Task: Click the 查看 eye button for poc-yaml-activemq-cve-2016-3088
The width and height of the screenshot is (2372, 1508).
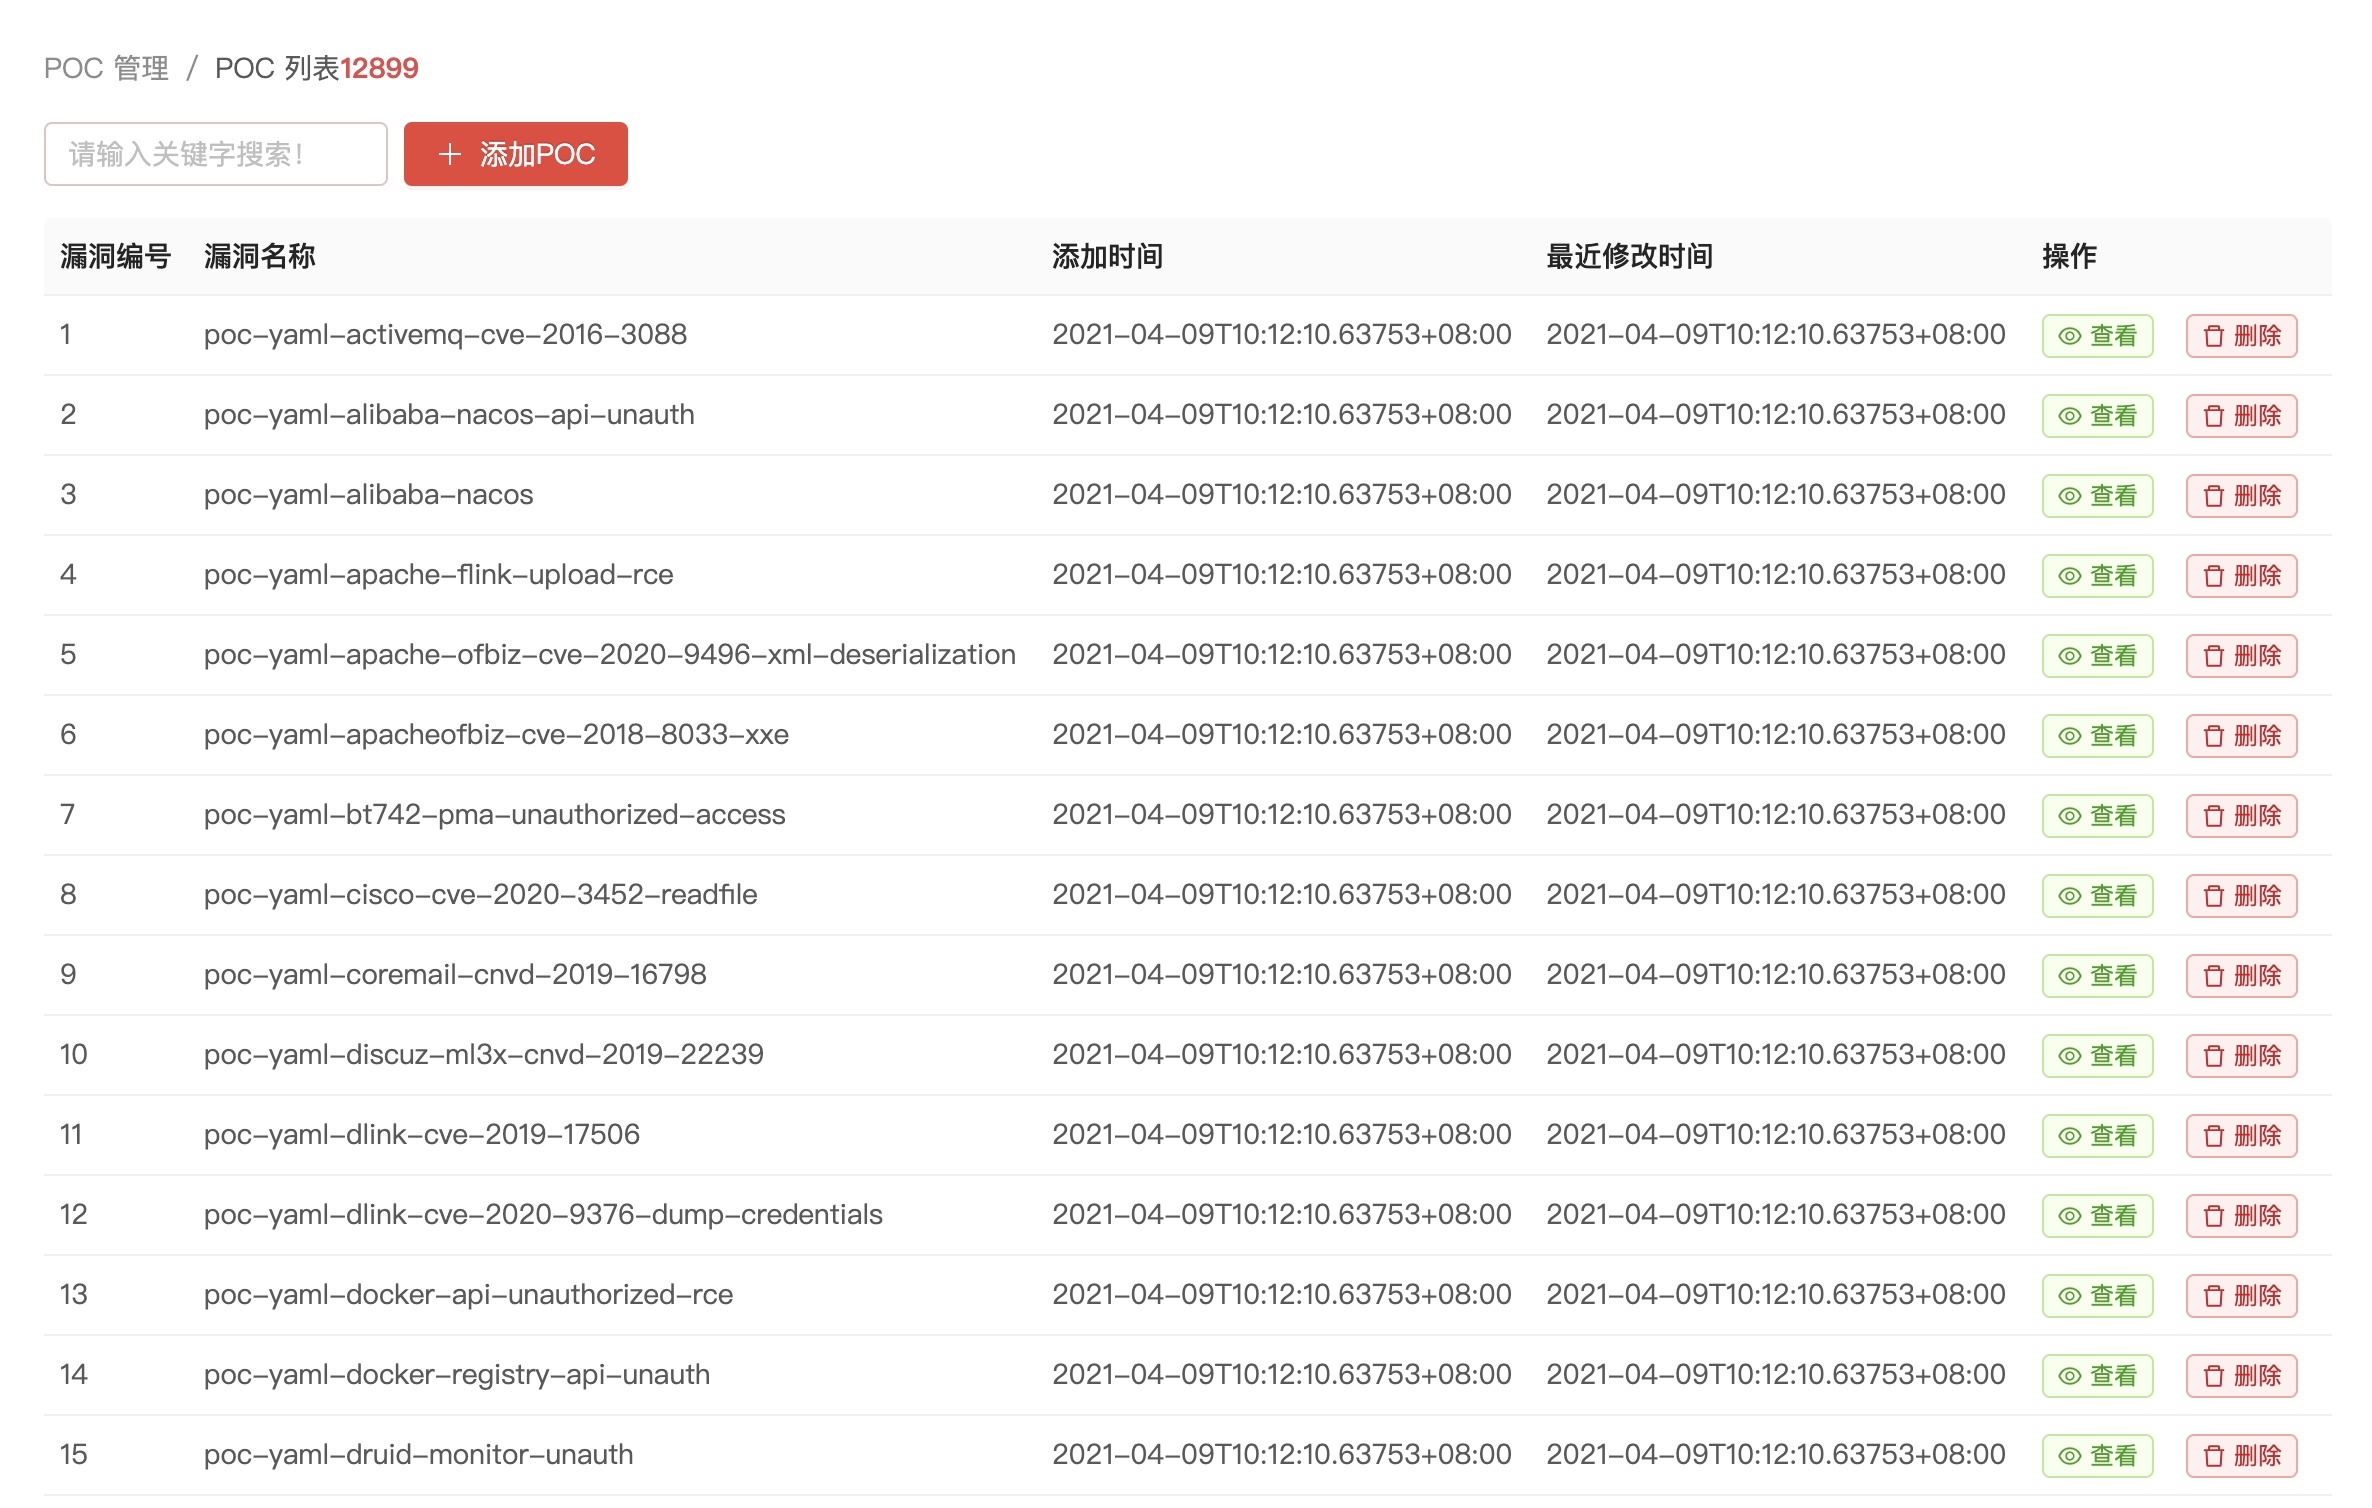Action: [2096, 336]
